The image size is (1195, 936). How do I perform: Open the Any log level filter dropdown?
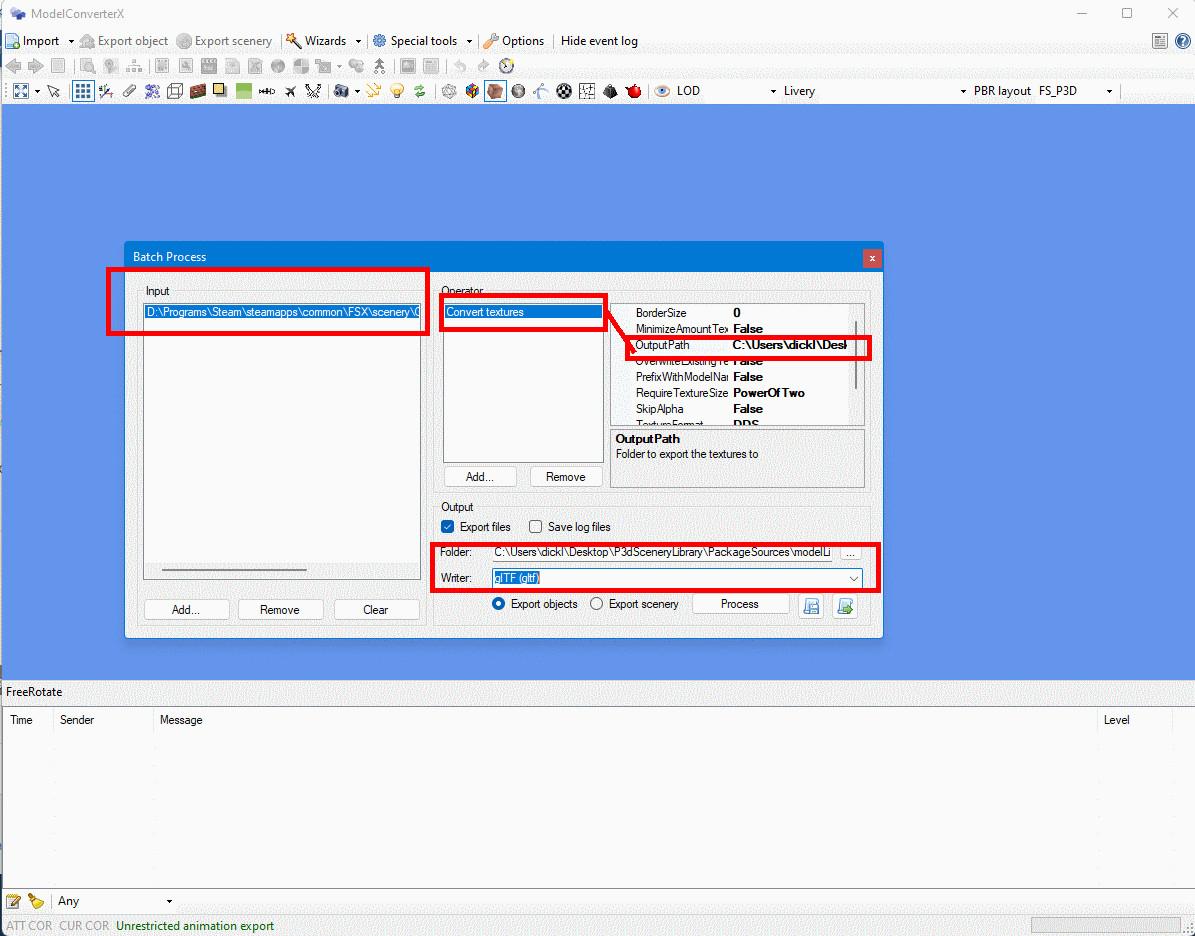169,901
